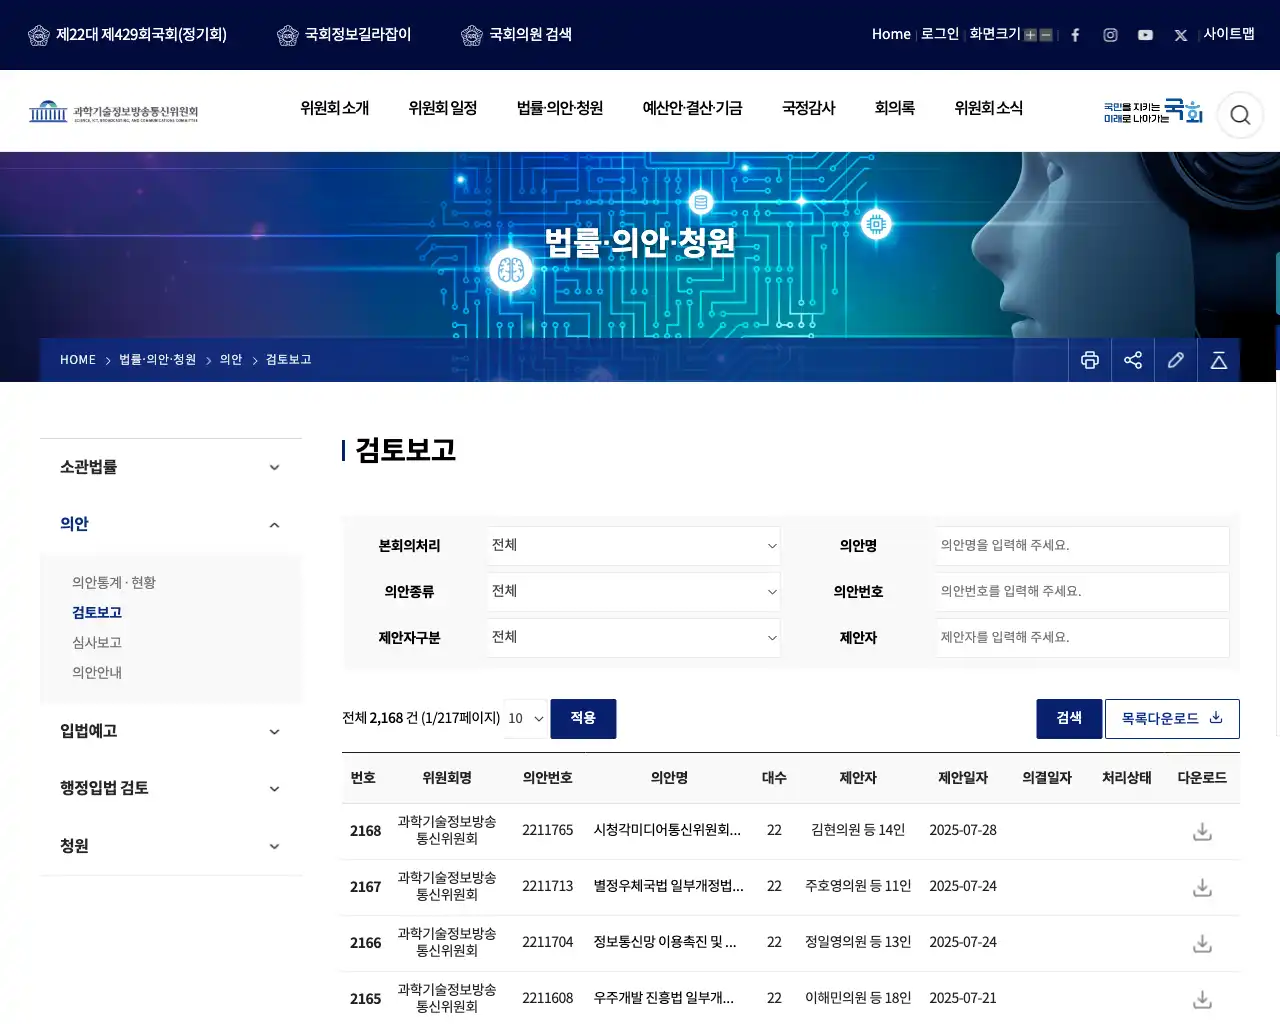The width and height of the screenshot is (1280, 1024).
Task: Click the 의안명 input field
Action: pyautogui.click(x=1083, y=546)
